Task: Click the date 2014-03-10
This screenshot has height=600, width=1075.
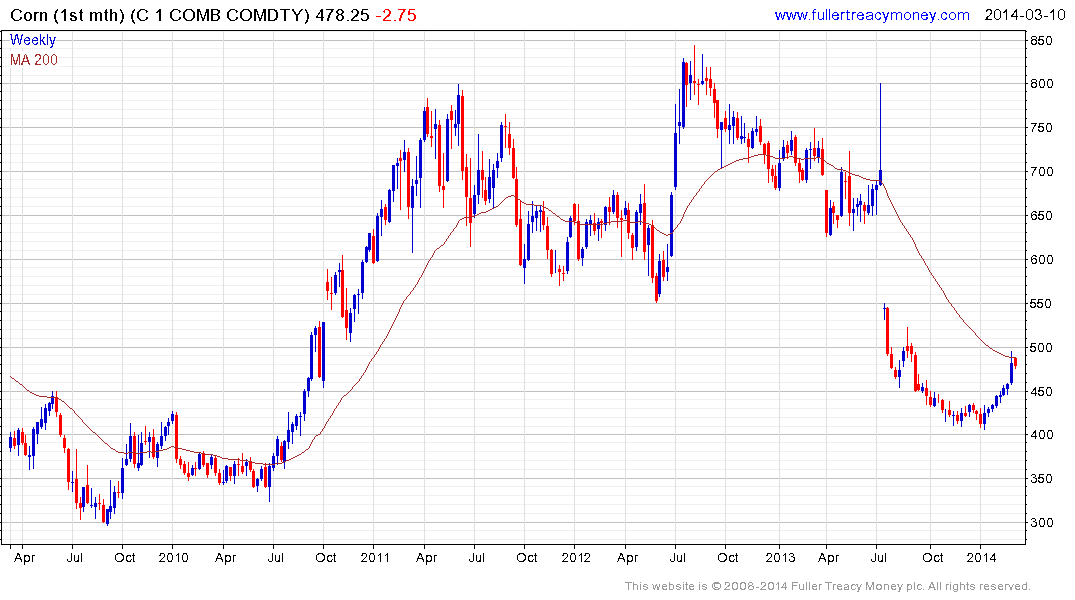Action: point(1024,15)
